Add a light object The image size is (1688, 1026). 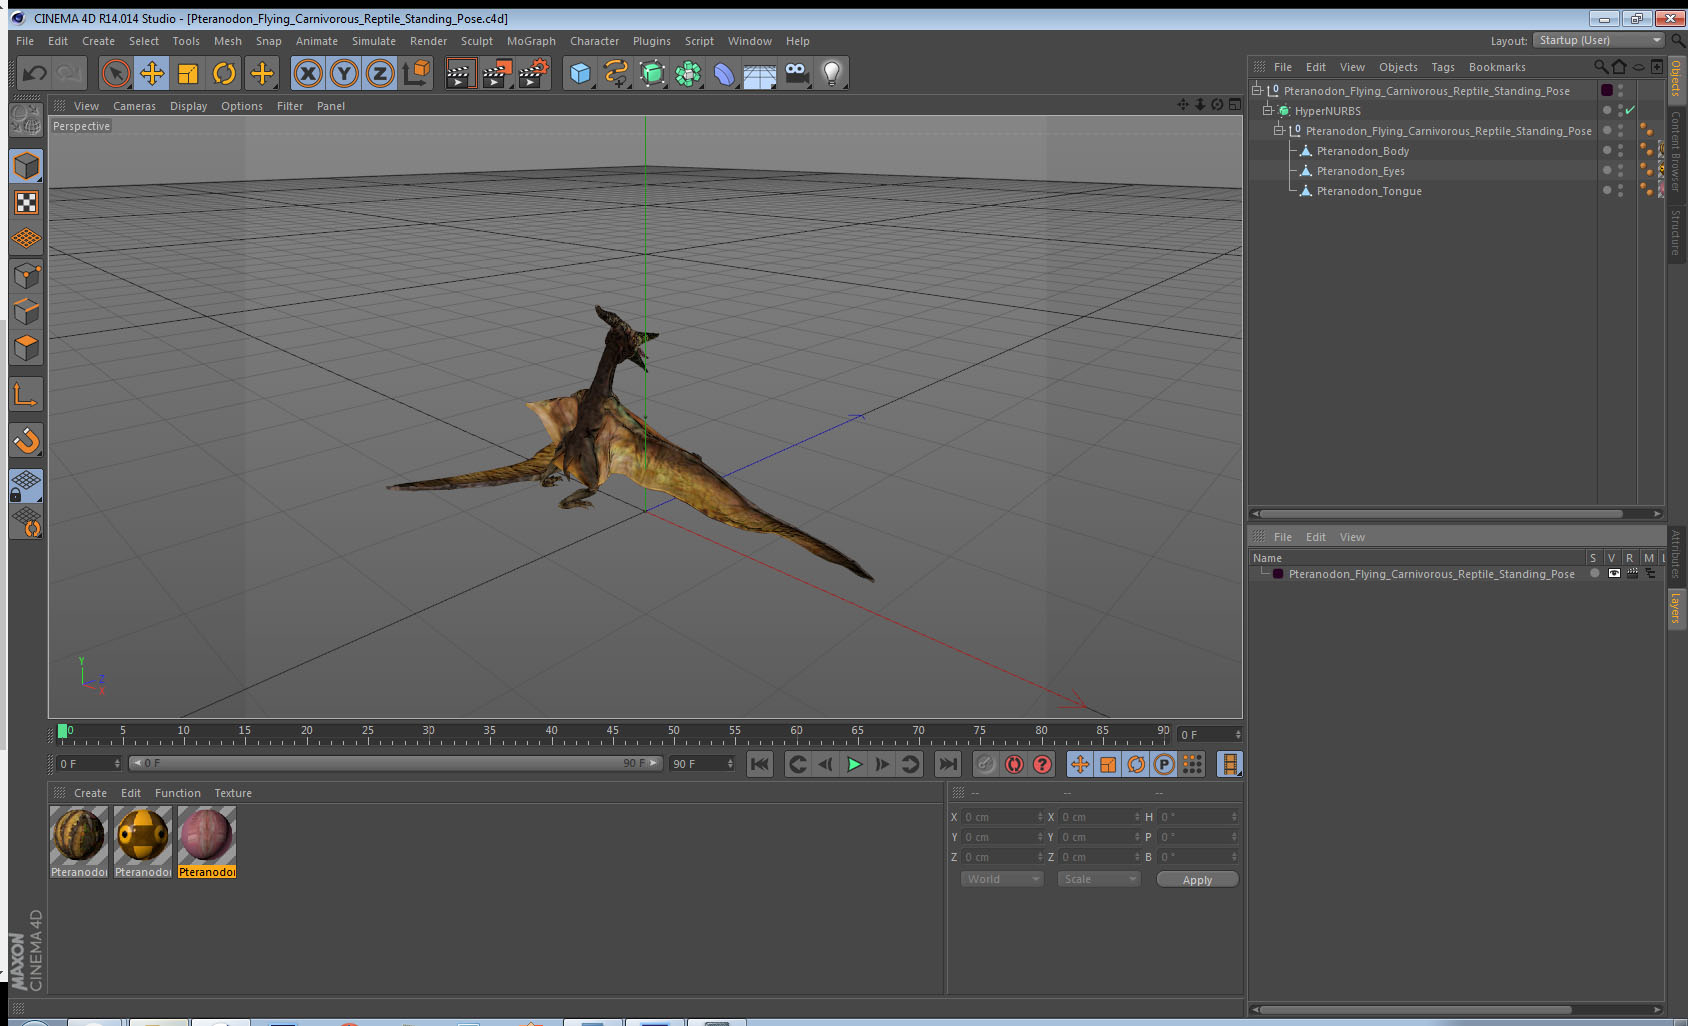[832, 73]
